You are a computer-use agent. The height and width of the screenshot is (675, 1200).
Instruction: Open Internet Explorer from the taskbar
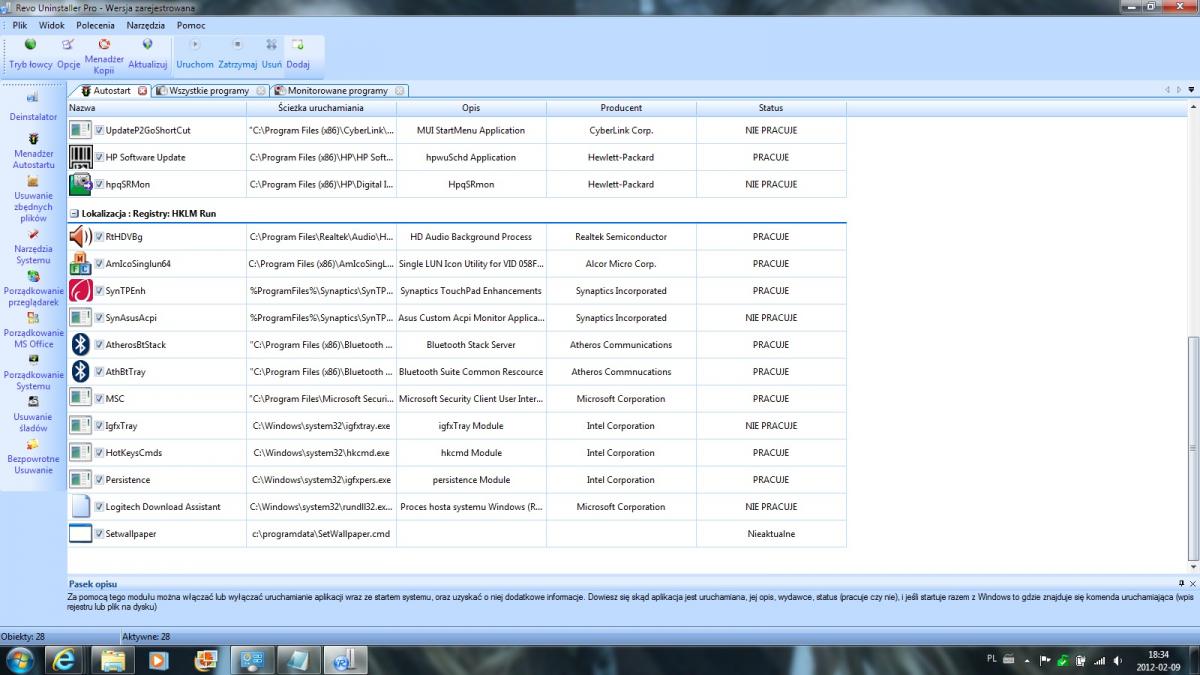(65, 660)
